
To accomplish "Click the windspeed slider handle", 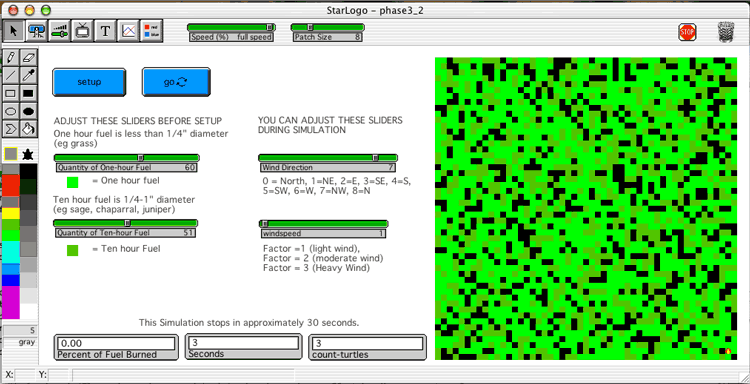I will tap(265, 224).
